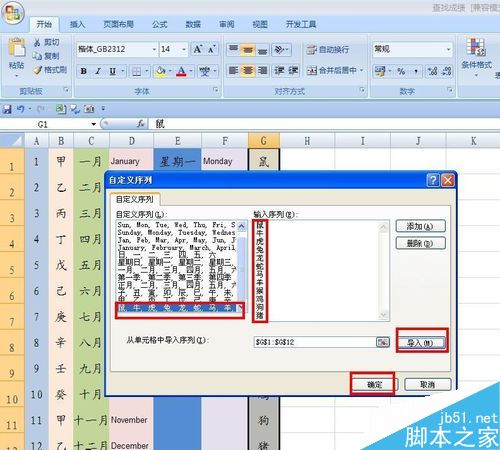Click Decrease Indent icon
Image resolution: width=500 pixels, height=450 pixels.
[279, 71]
